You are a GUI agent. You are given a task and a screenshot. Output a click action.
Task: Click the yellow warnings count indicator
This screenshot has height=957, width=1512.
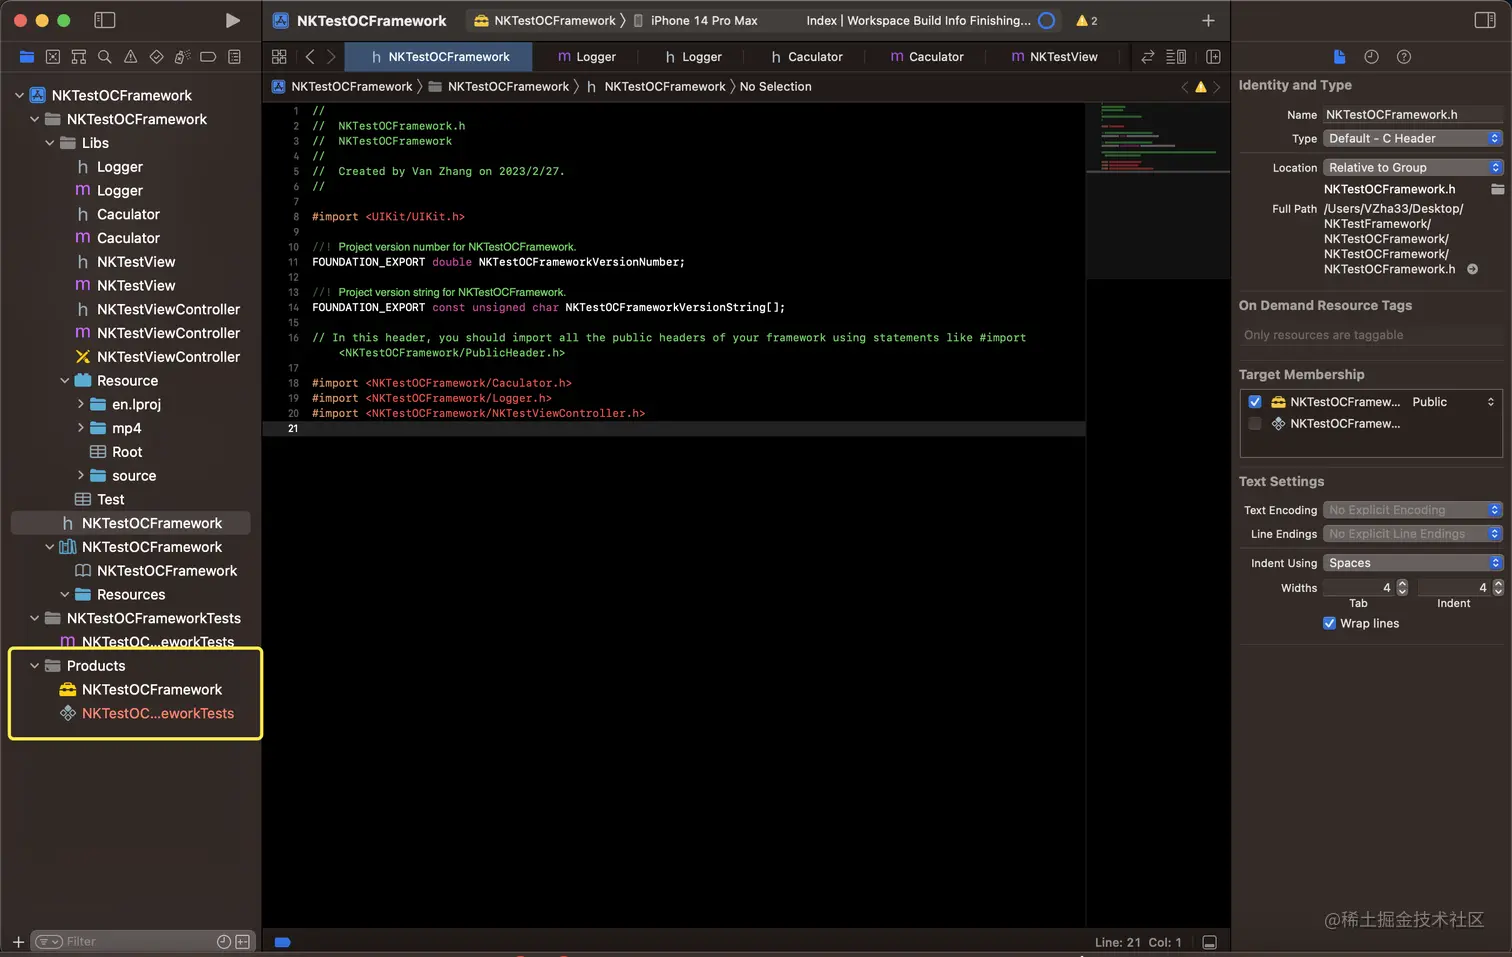point(1086,20)
